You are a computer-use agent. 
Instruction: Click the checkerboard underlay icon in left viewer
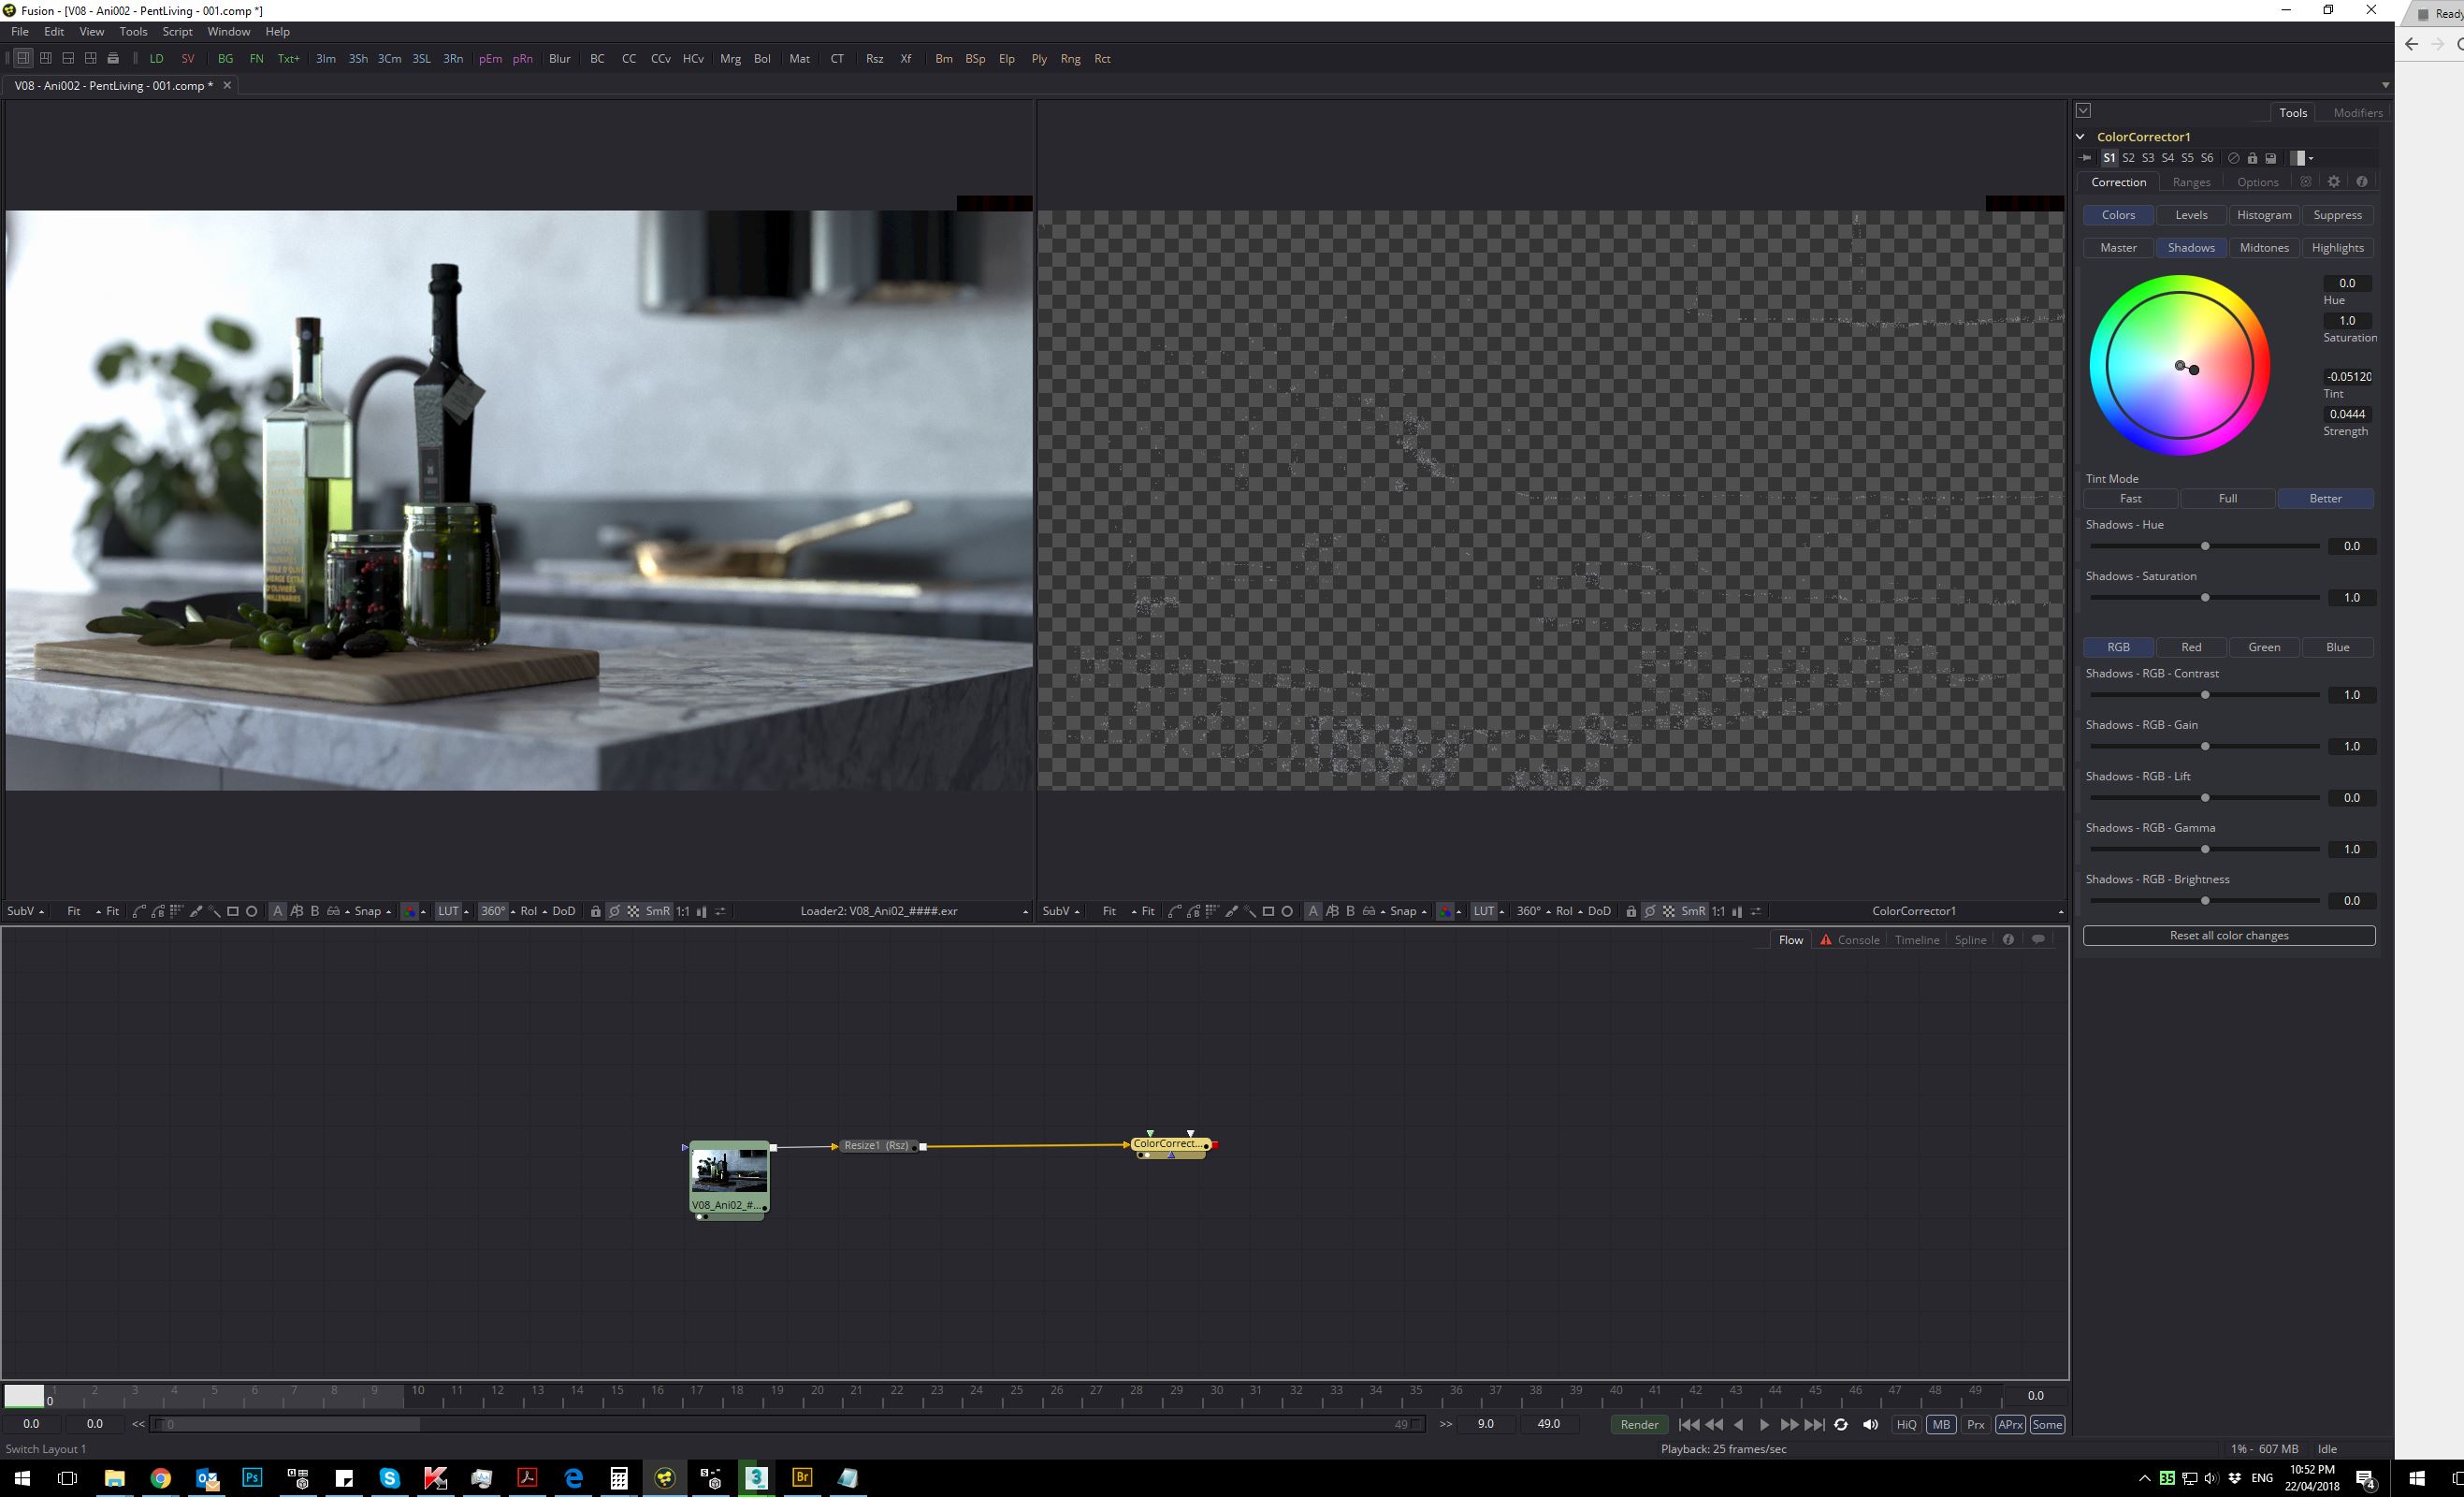633,911
